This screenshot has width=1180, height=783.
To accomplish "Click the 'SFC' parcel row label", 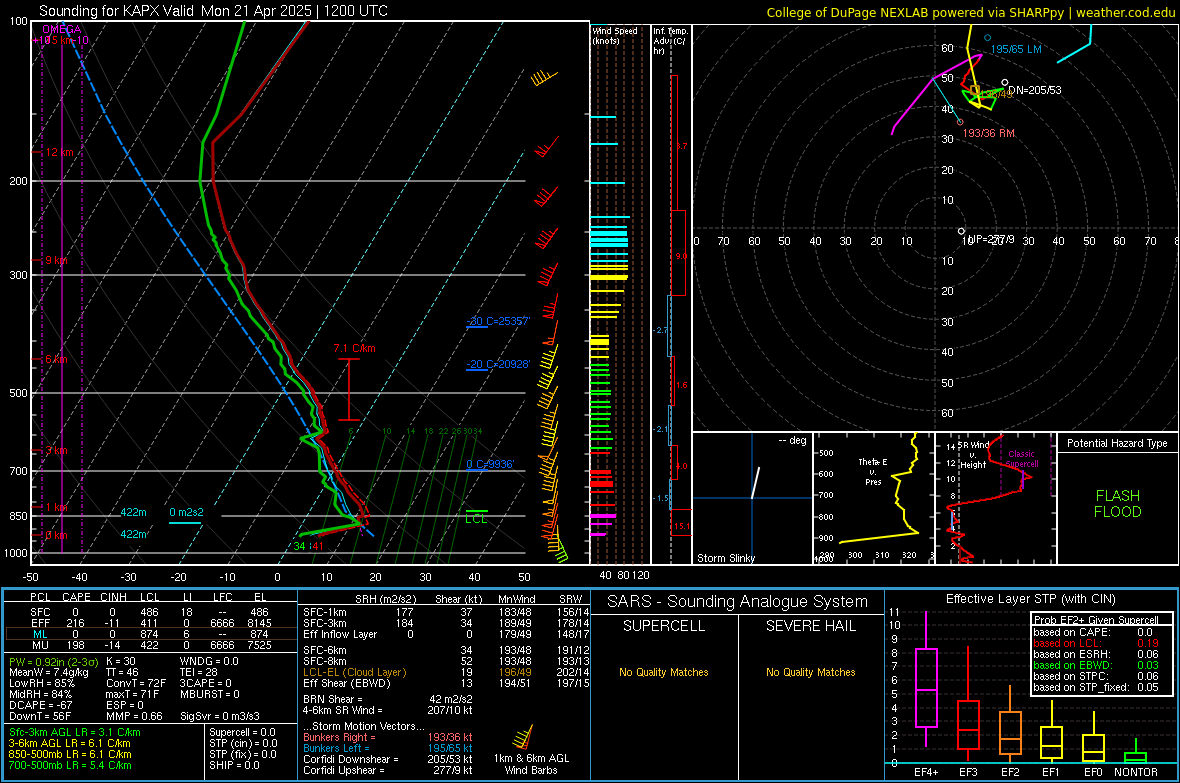I will pyautogui.click(x=40, y=613).
